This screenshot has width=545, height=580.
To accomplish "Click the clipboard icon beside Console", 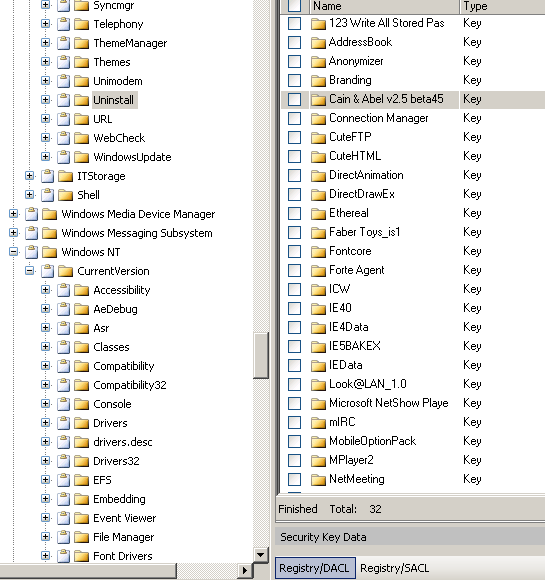I will tap(64, 404).
